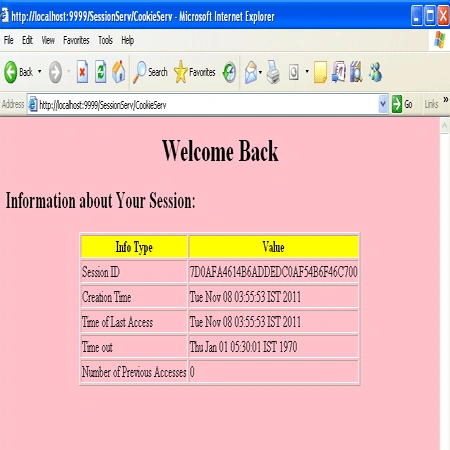Open the Tools menu

click(105, 40)
